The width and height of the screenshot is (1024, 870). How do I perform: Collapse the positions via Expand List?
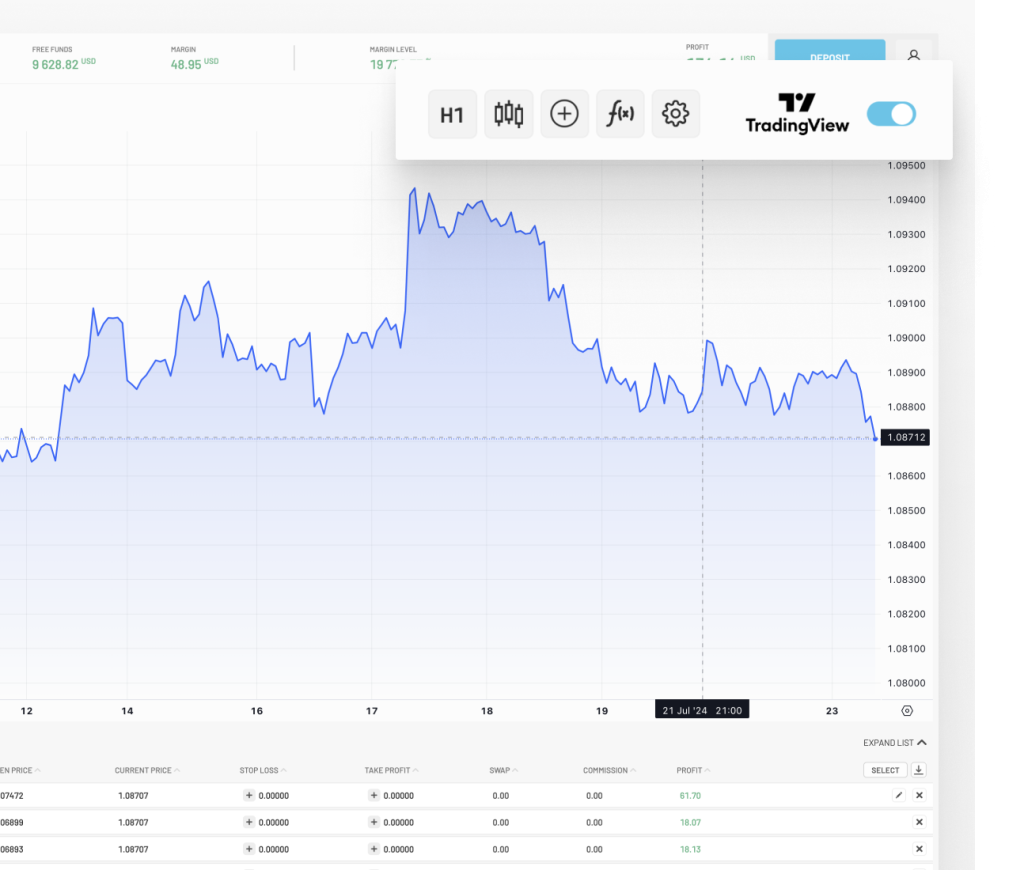click(x=895, y=743)
